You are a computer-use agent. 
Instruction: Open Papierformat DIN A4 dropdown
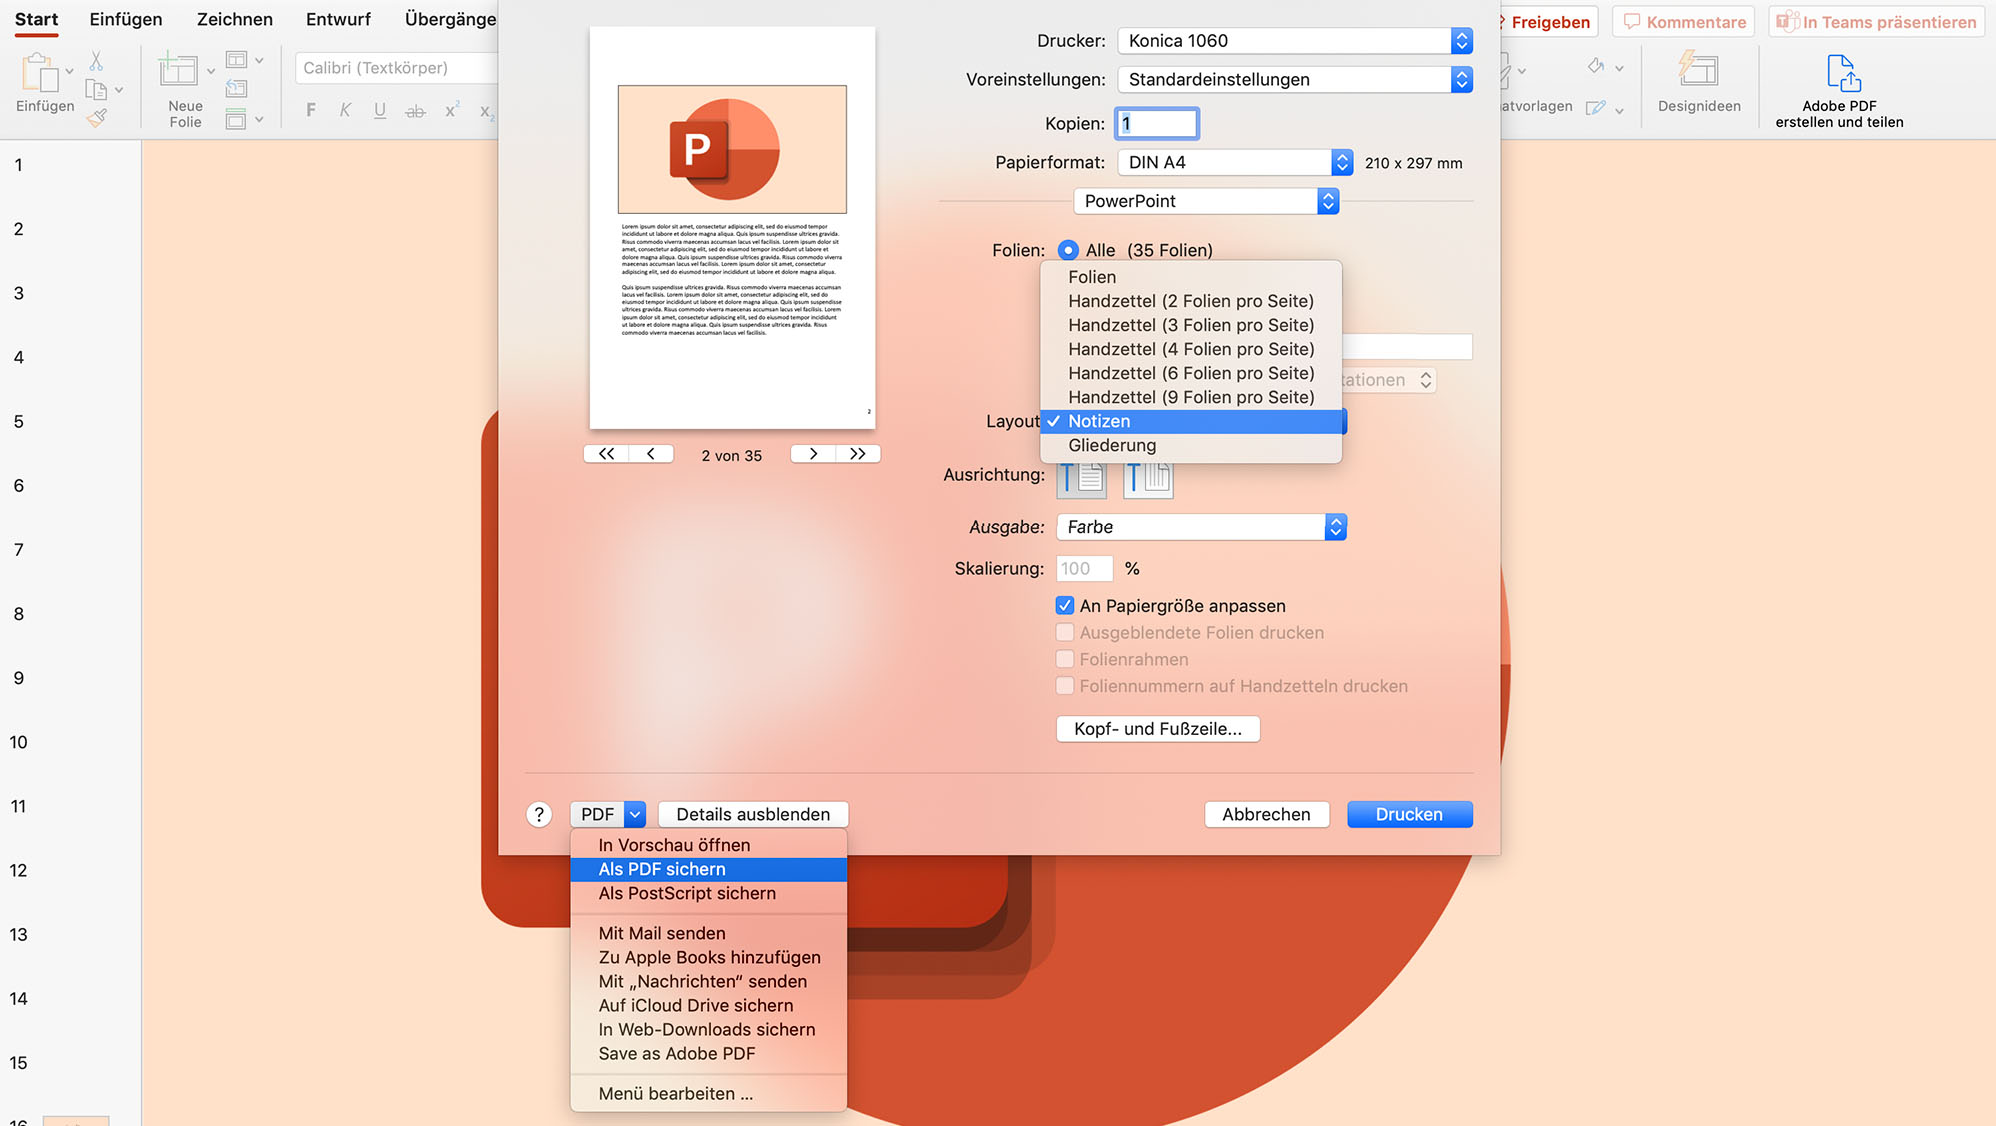[1234, 163]
